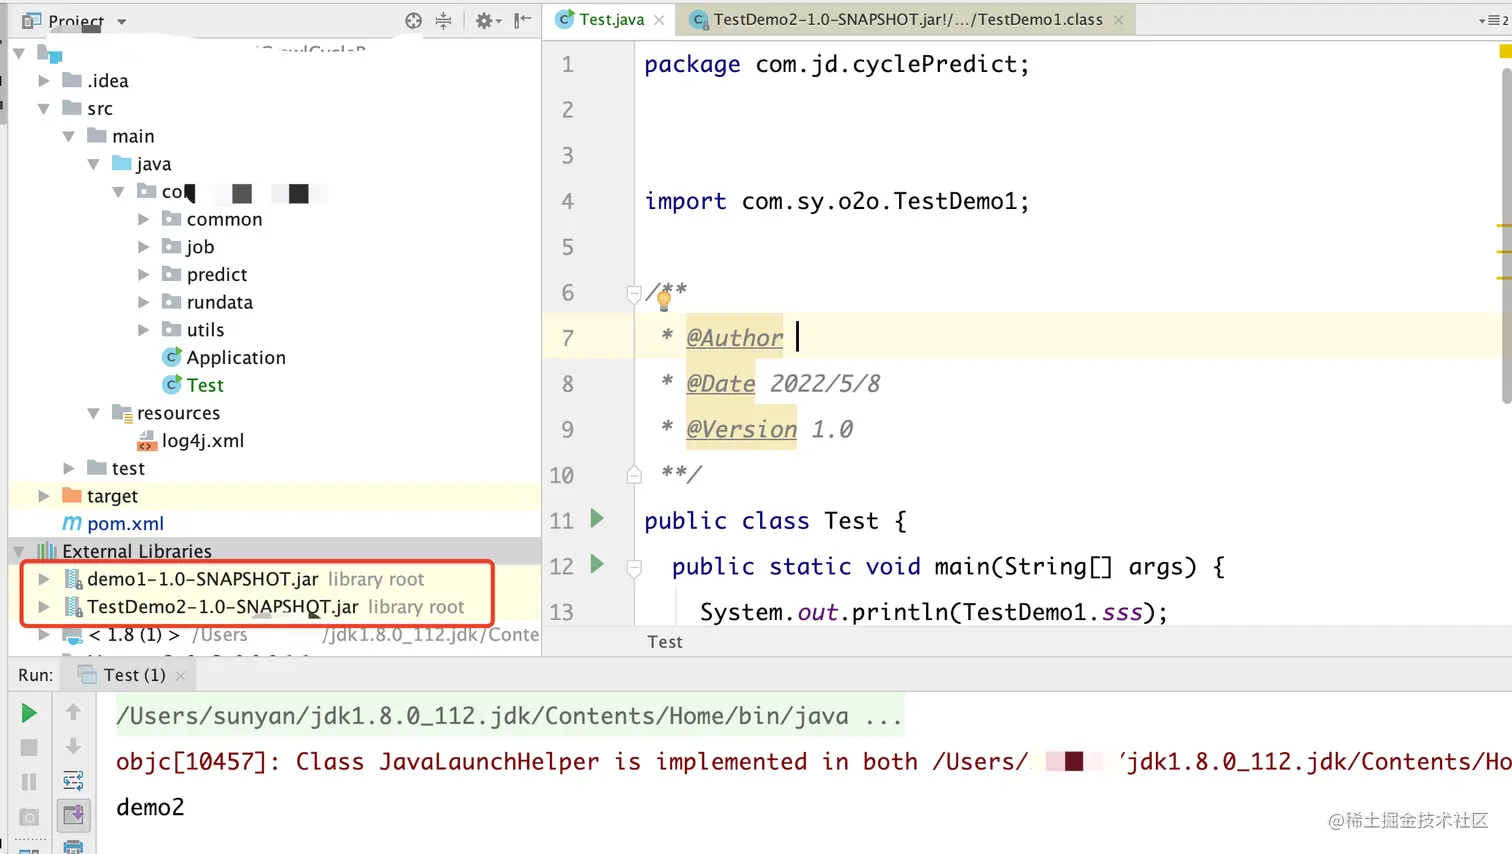
Task: Select the Test class in project tree
Action: point(205,385)
